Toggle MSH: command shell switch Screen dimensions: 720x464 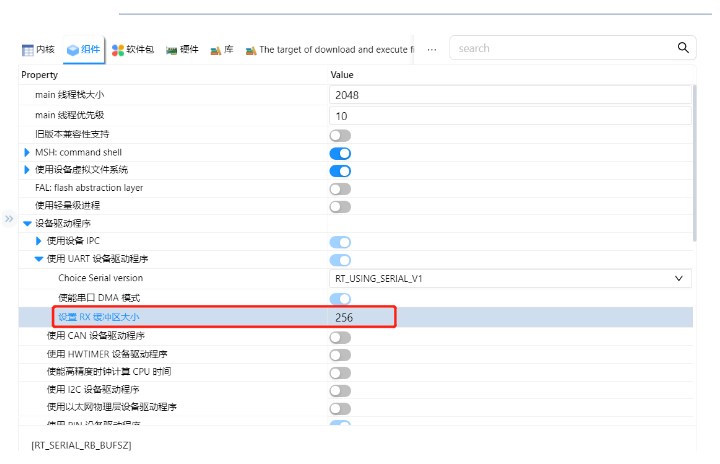[x=340, y=153]
